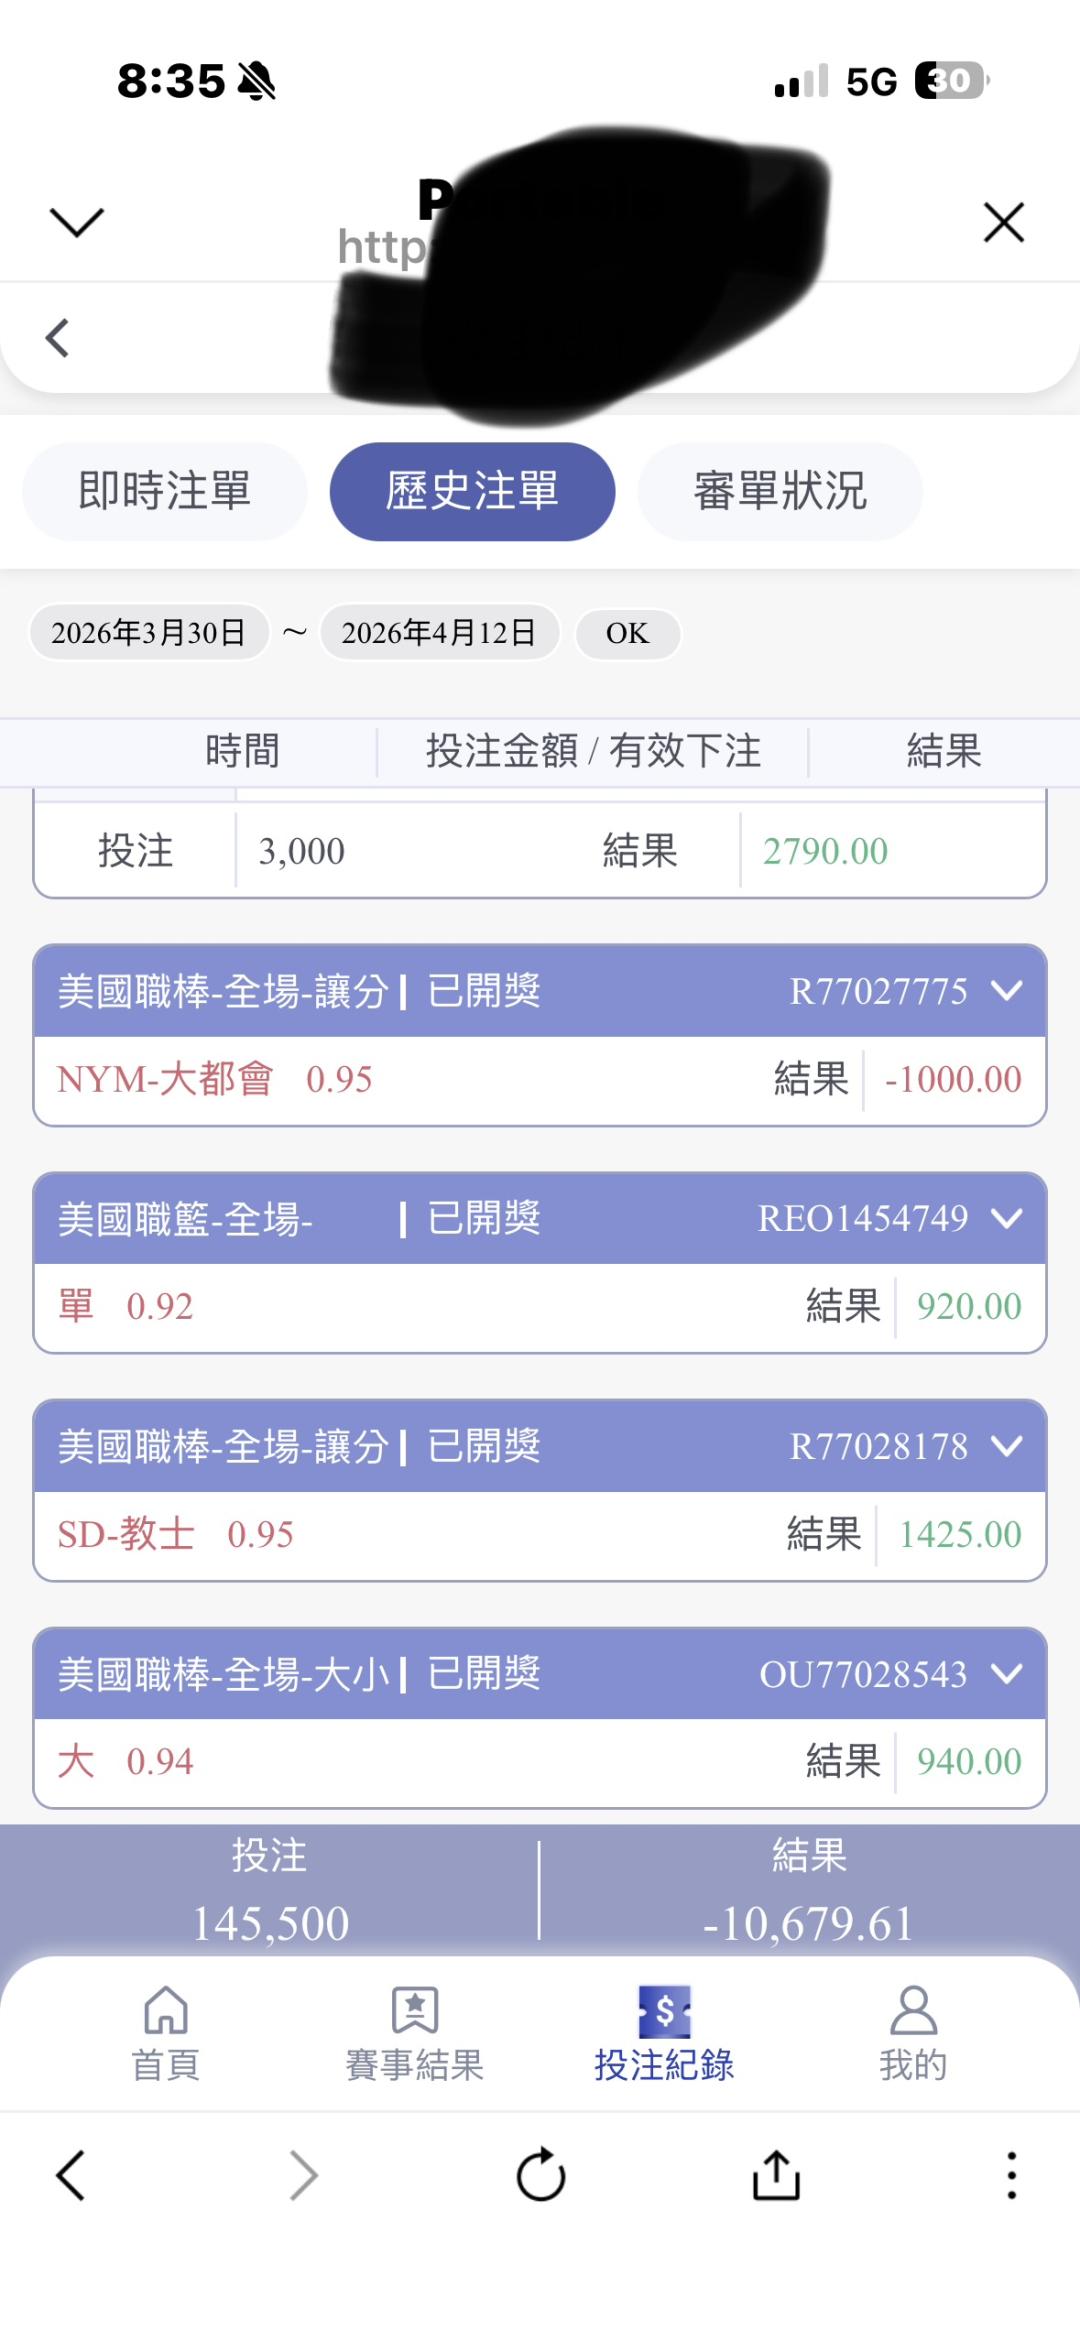The image size is (1080, 2341).
Task: Open the 首頁 home icon
Action: pos(166,2012)
